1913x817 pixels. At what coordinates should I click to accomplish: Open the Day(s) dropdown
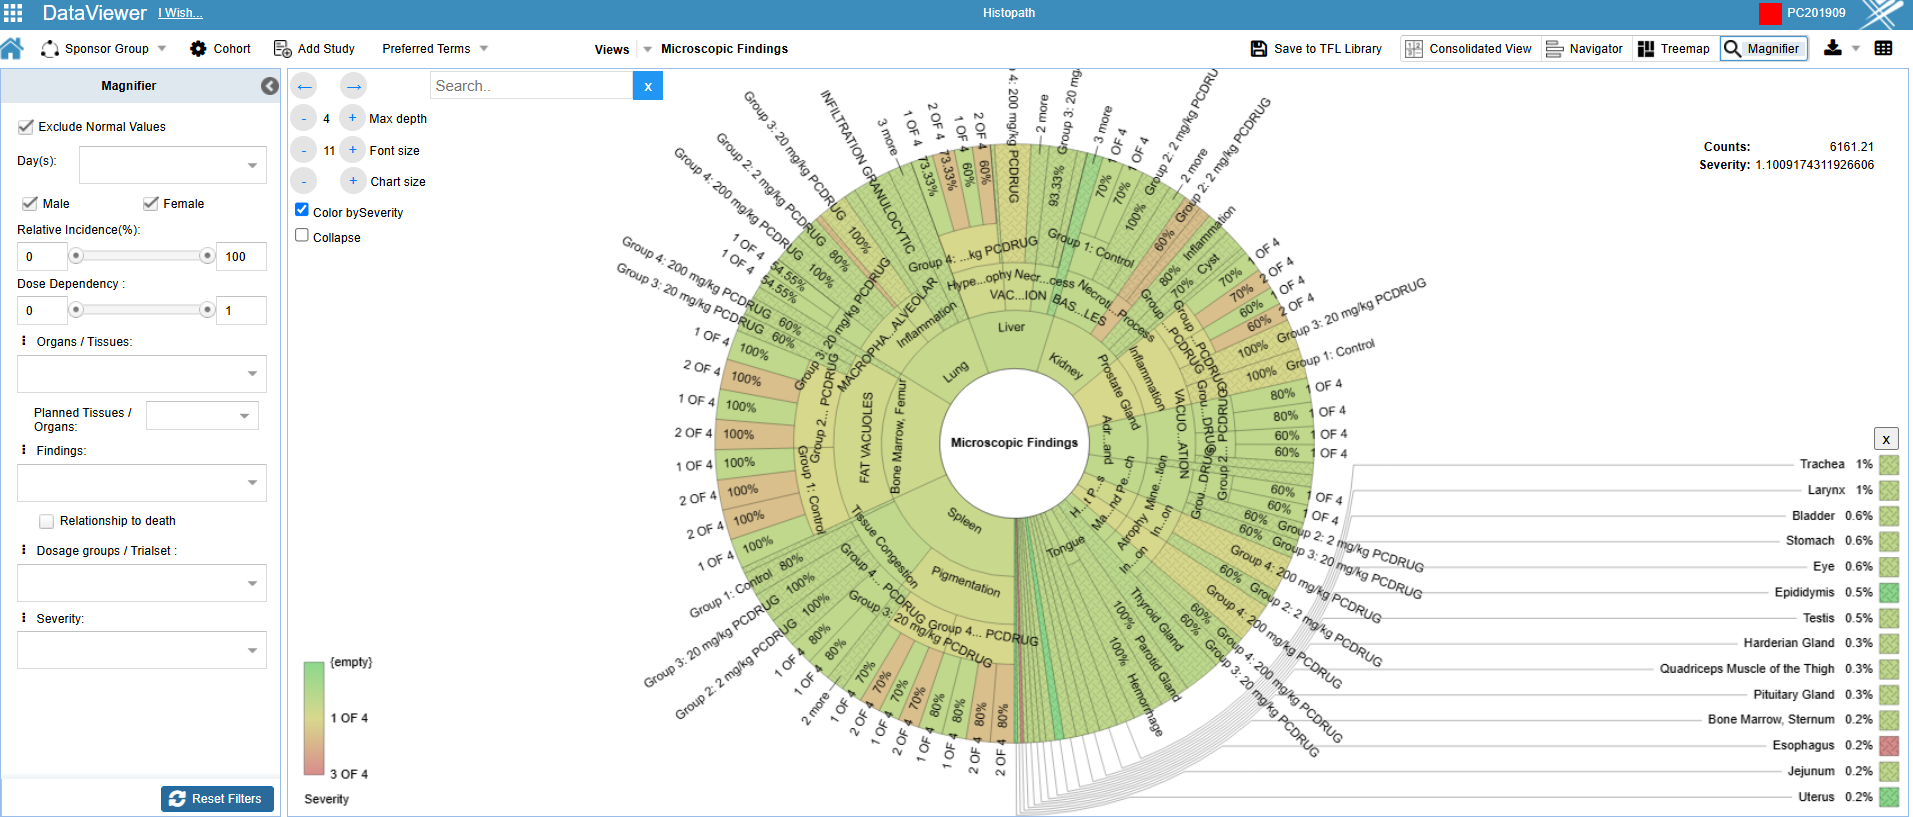[x=172, y=165]
